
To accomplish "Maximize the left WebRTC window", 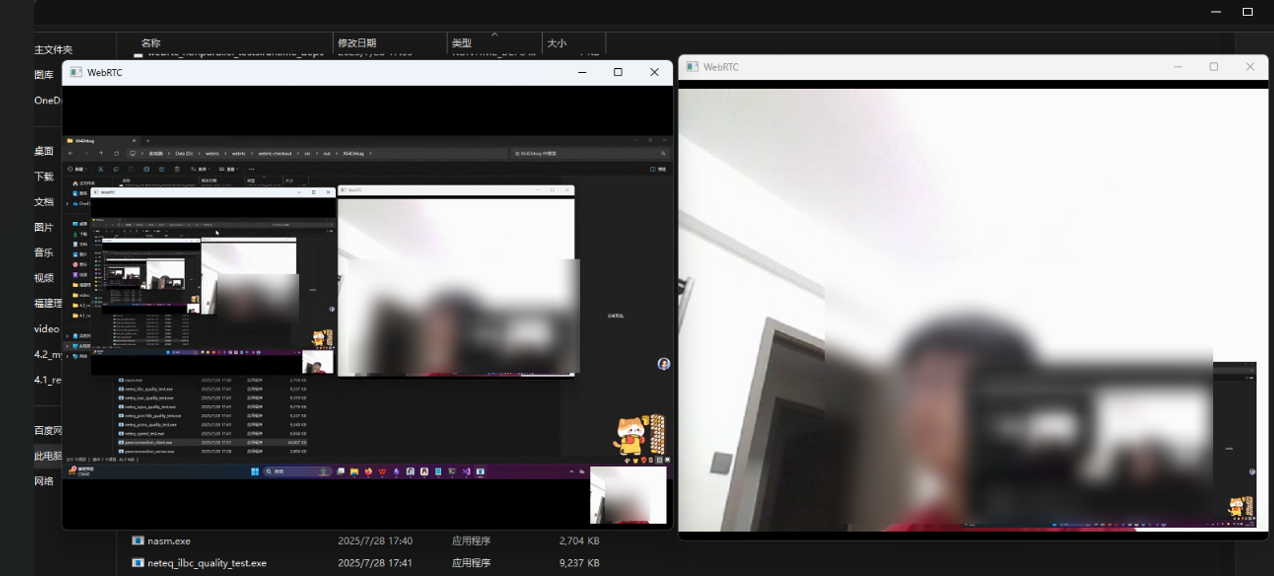I will tap(618, 72).
